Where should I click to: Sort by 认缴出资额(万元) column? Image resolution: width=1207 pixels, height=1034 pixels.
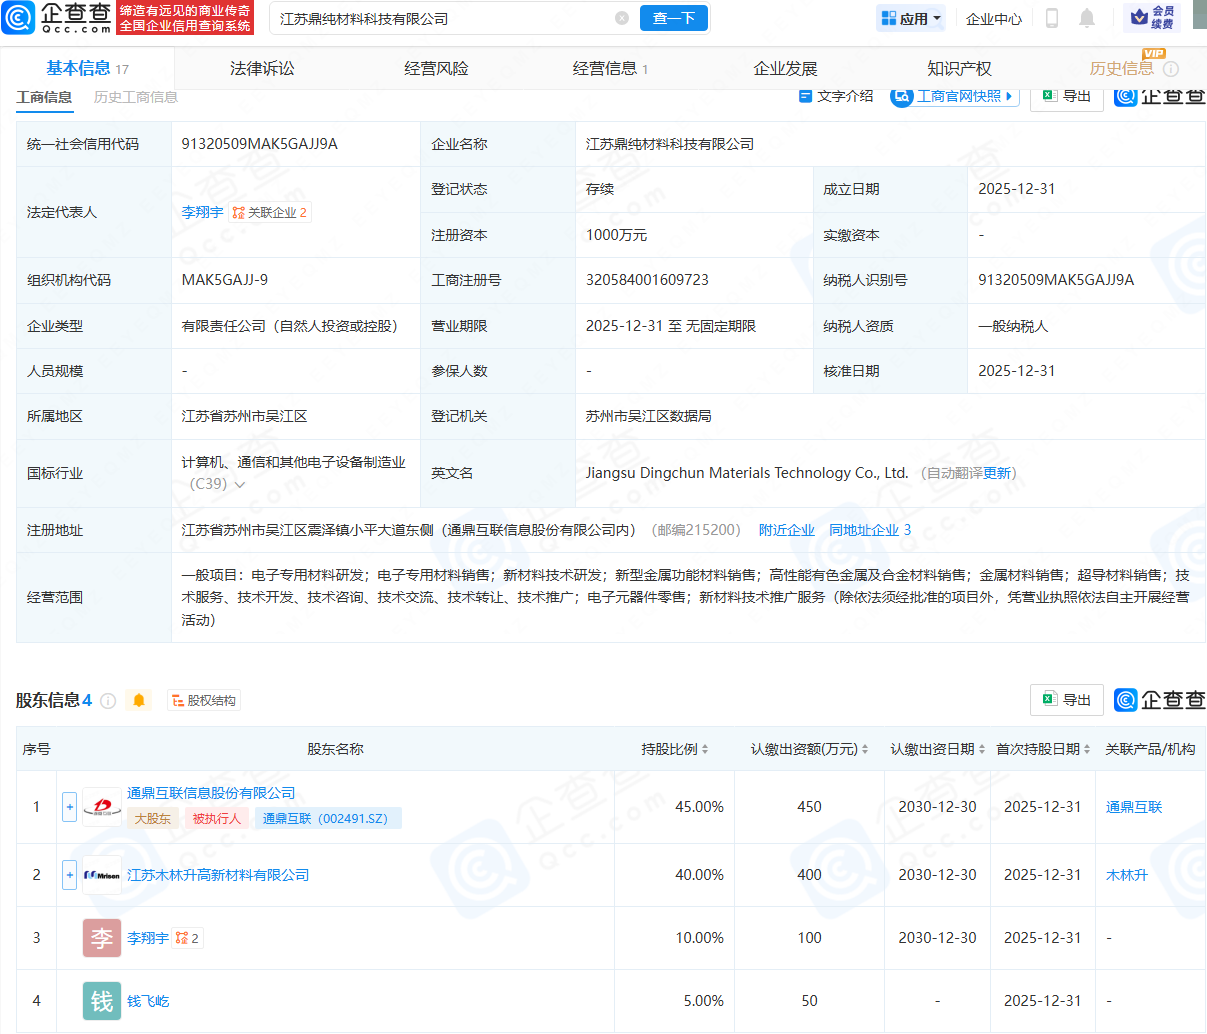(x=809, y=749)
